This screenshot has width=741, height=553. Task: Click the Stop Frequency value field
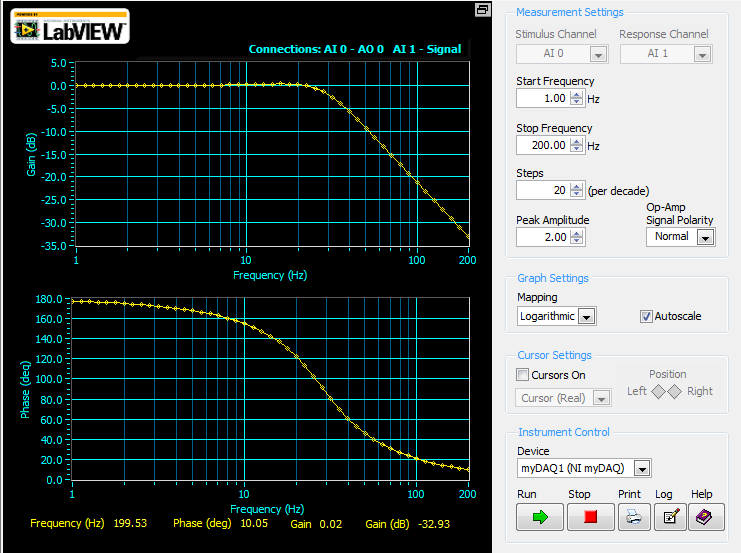pos(543,145)
